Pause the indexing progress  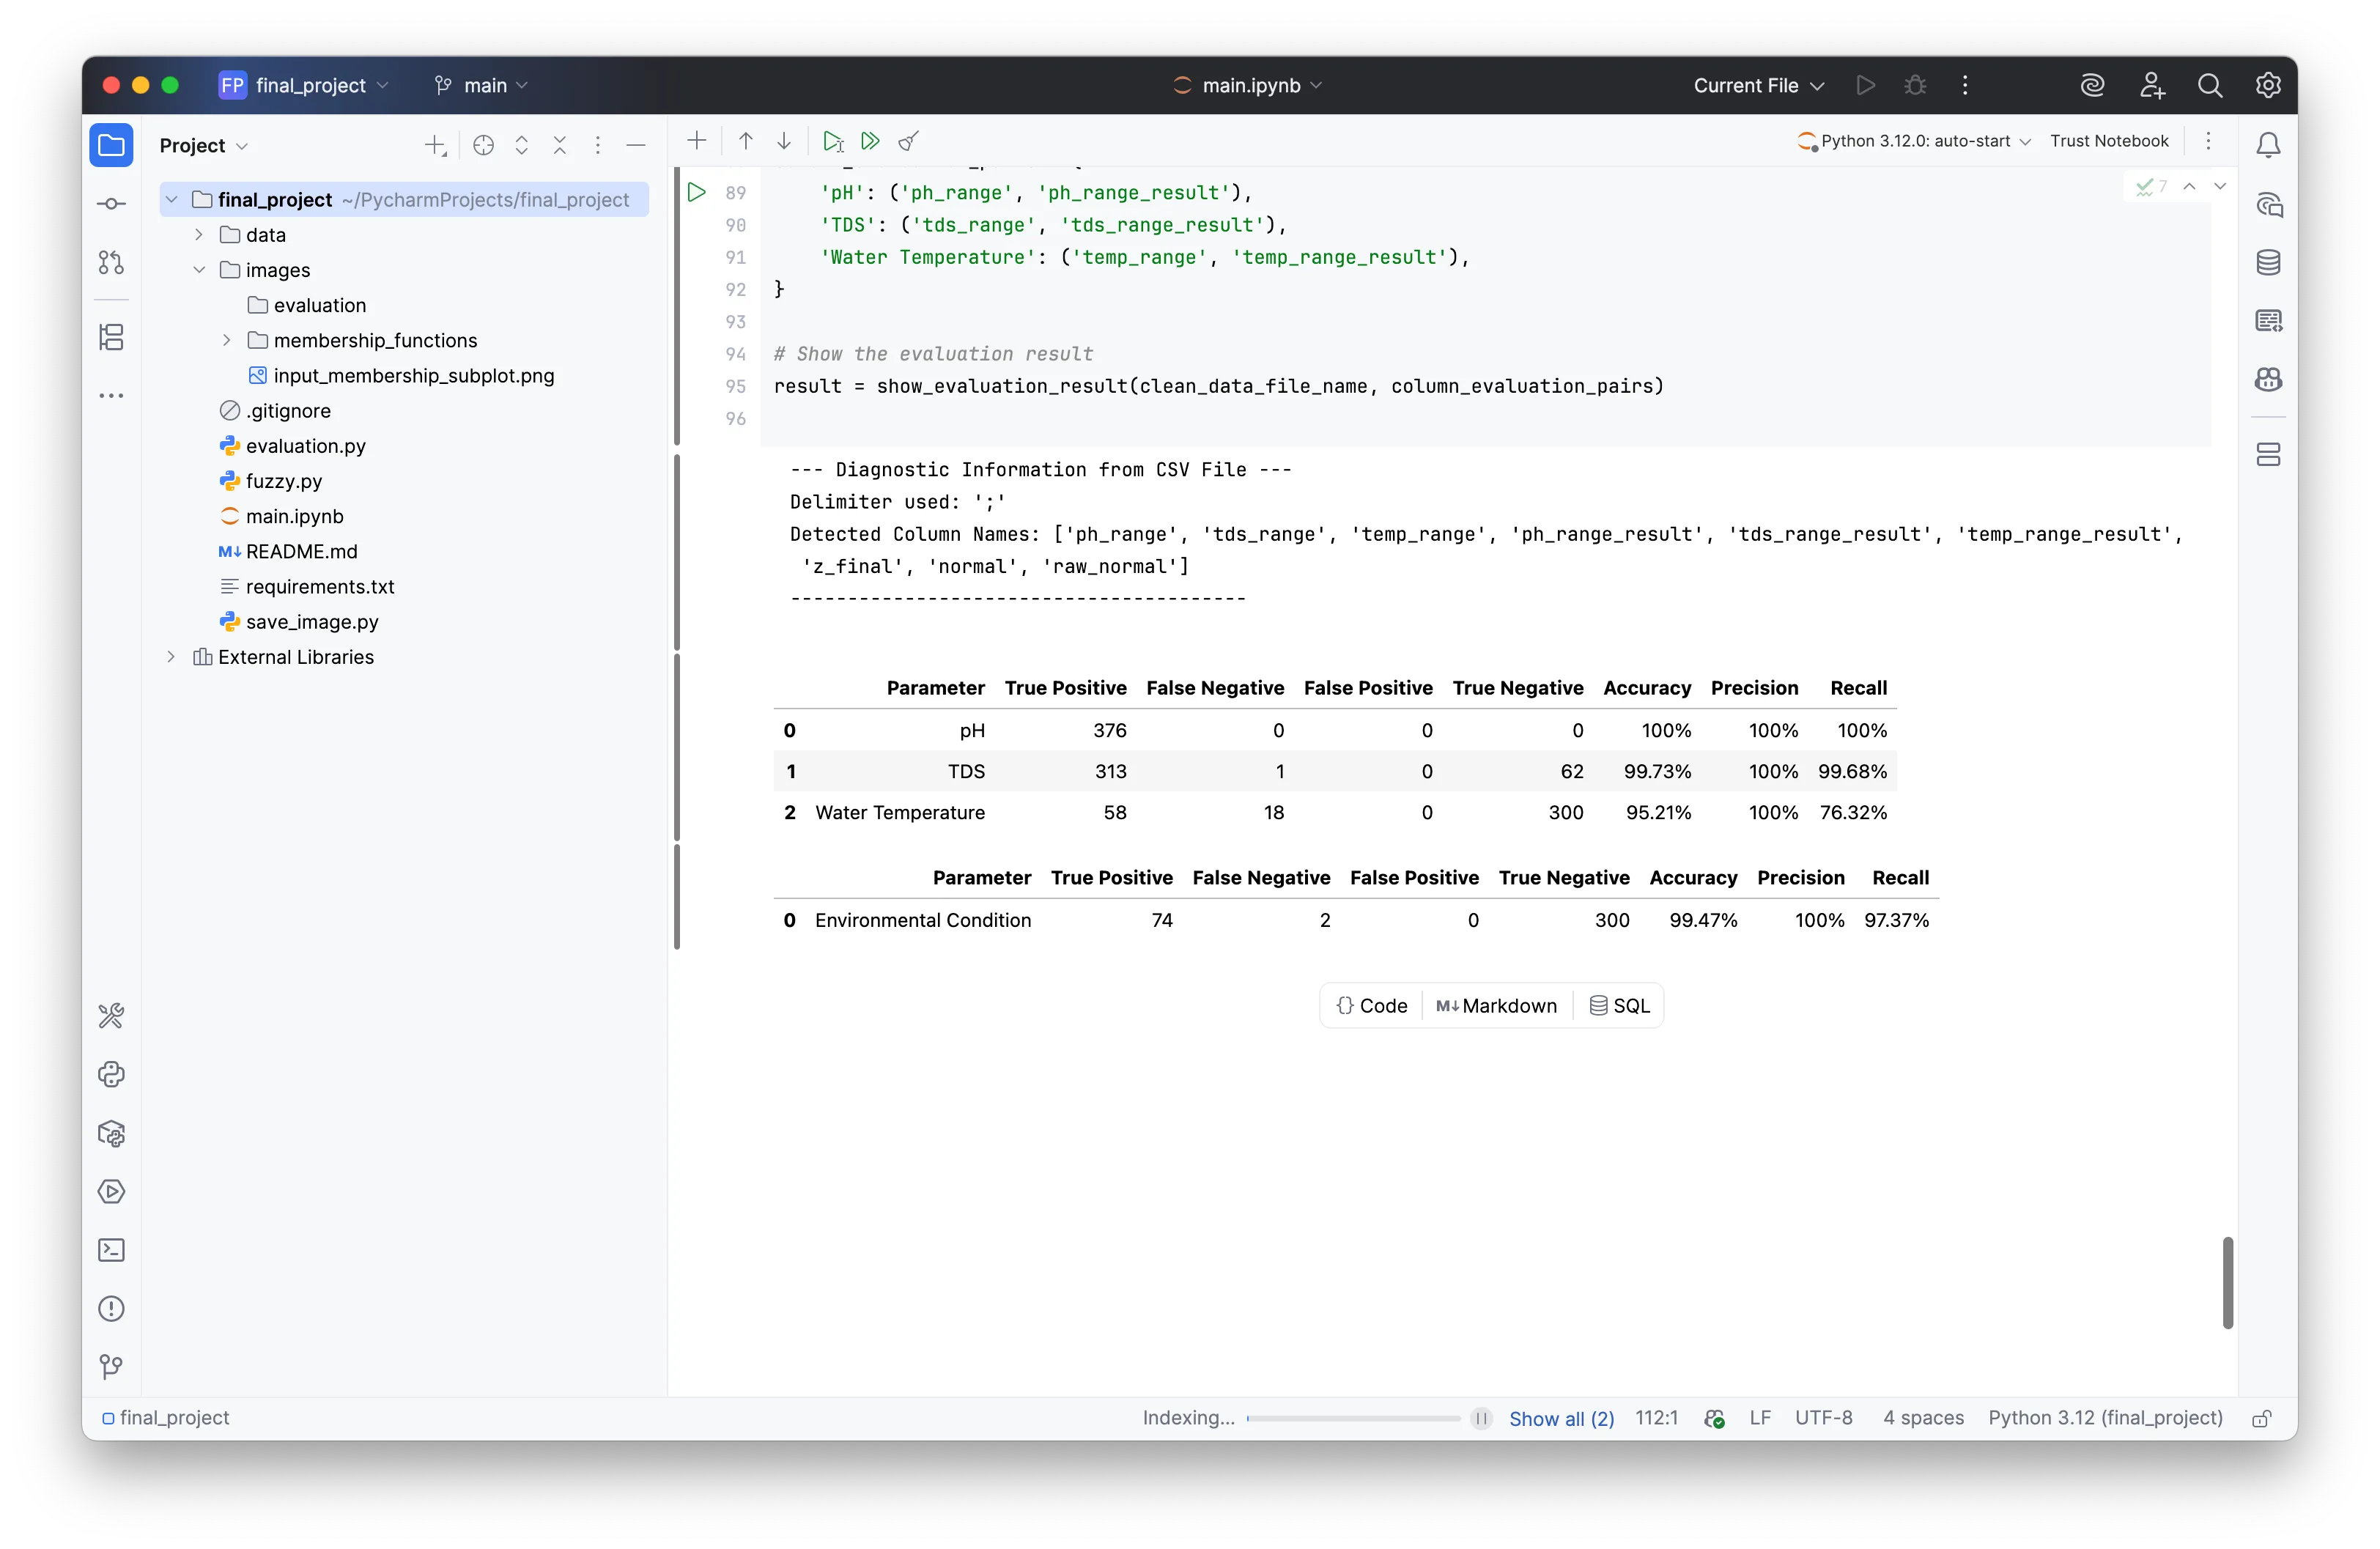[x=1482, y=1418]
